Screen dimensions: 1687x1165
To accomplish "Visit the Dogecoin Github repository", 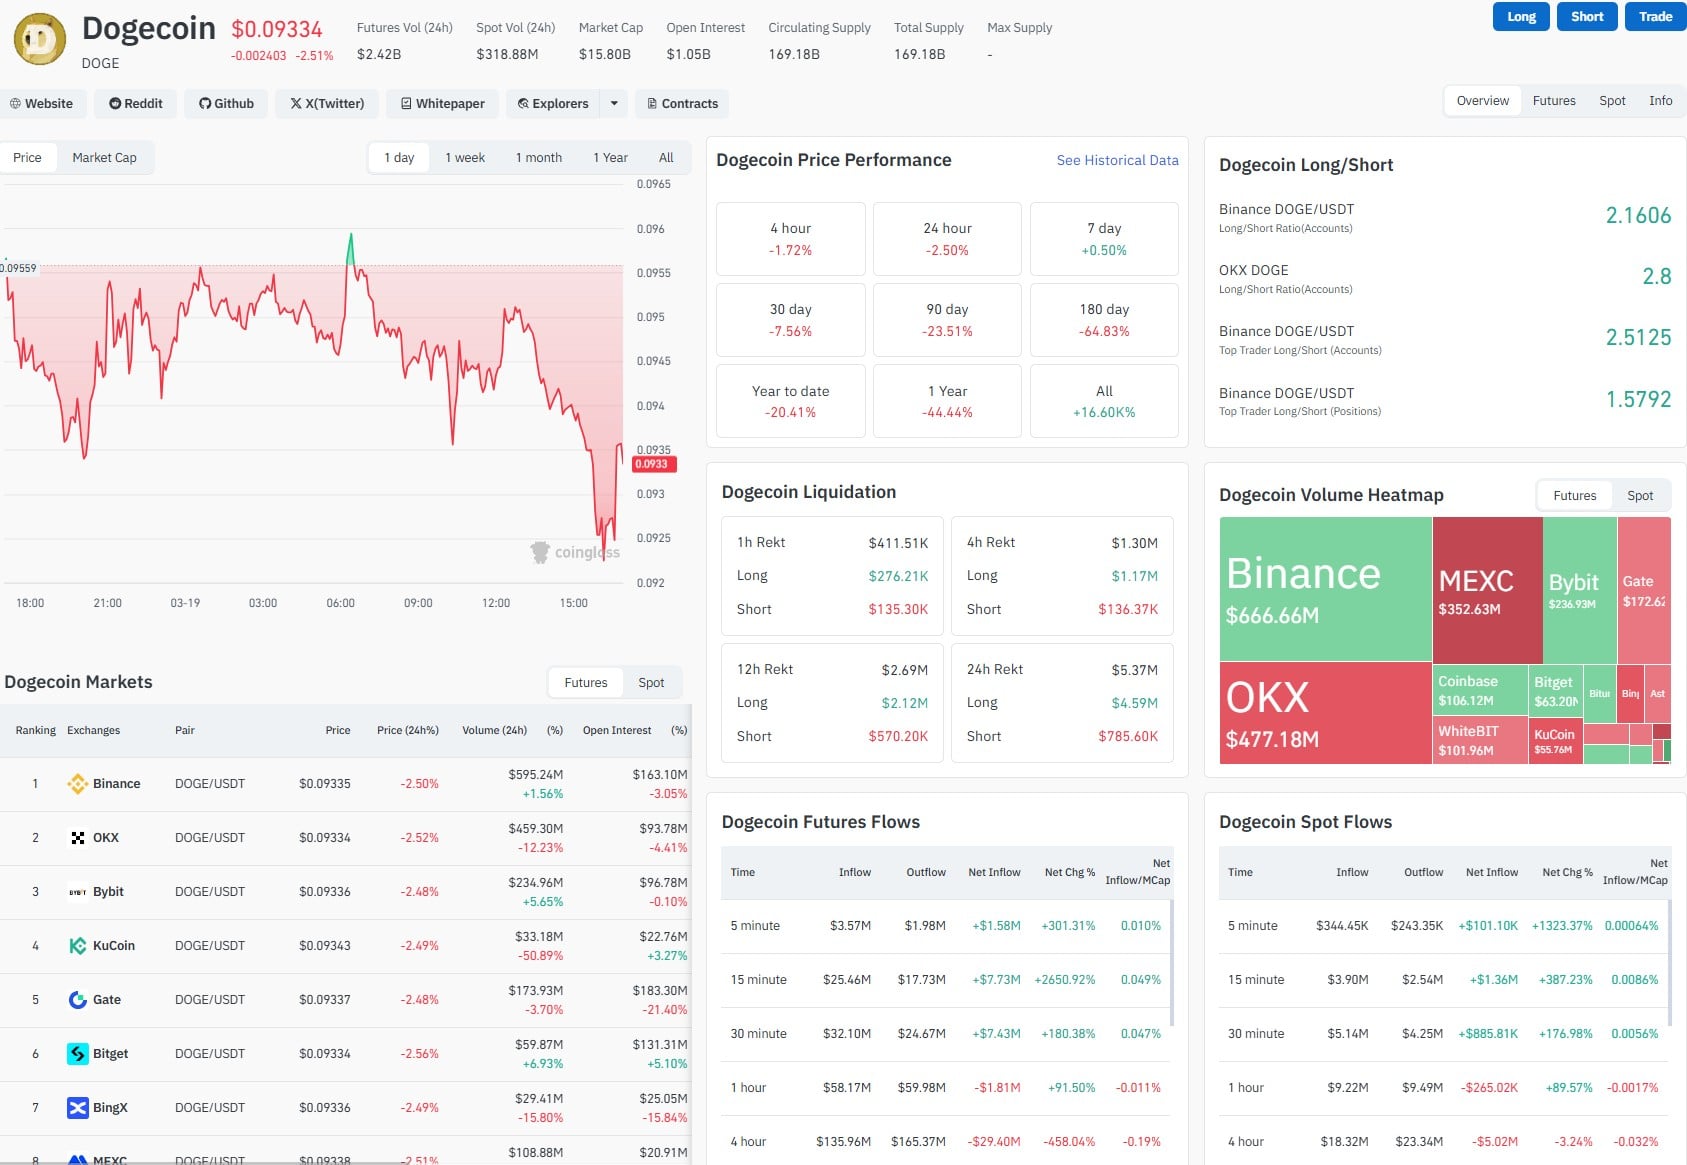I will click(x=225, y=103).
